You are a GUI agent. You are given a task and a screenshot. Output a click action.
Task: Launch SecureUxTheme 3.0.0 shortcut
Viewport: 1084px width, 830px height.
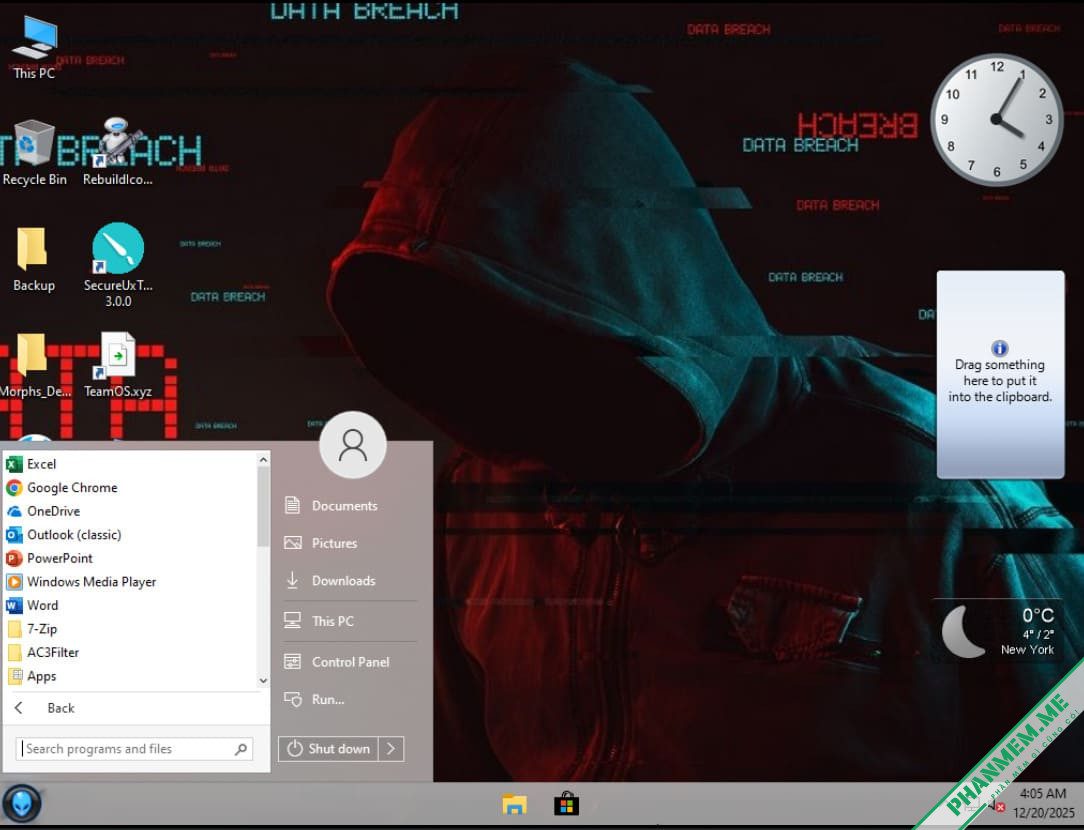(118, 265)
